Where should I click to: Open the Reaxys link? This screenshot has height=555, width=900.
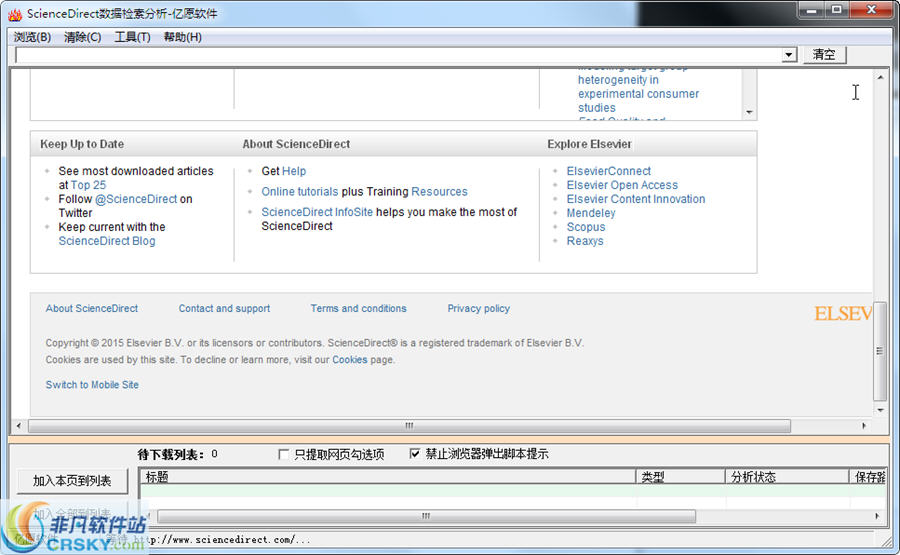(x=585, y=241)
